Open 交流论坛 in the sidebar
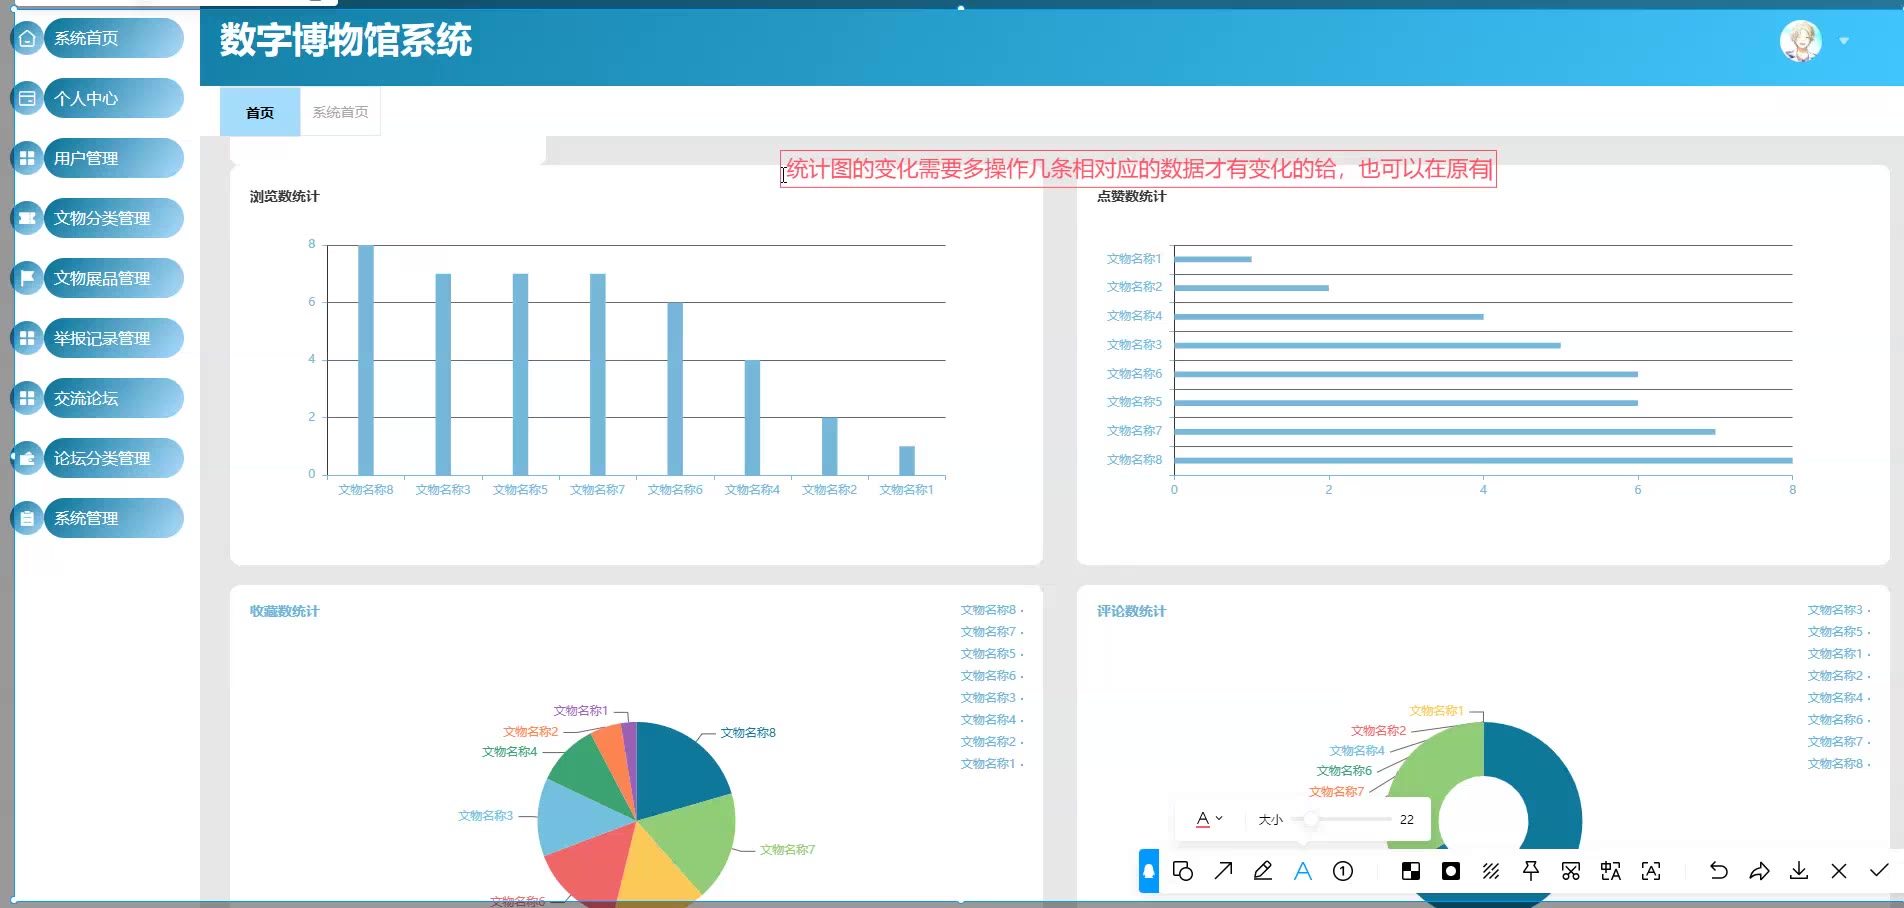Image resolution: width=1904 pixels, height=908 pixels. tap(113, 398)
